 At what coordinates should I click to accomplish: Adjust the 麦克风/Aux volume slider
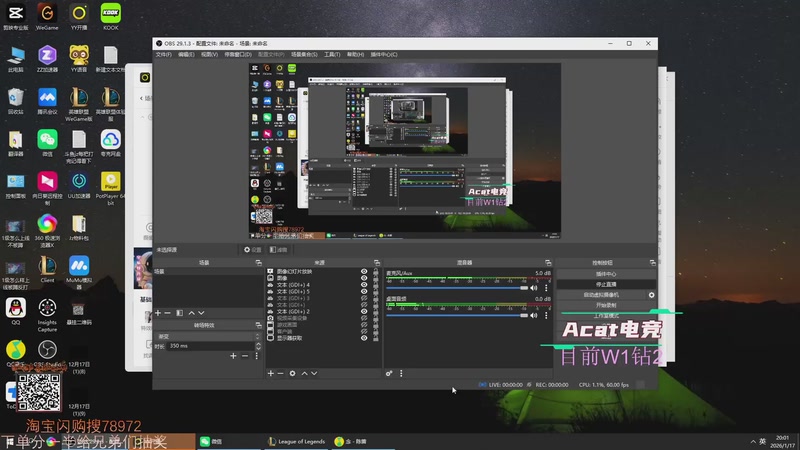coord(457,288)
